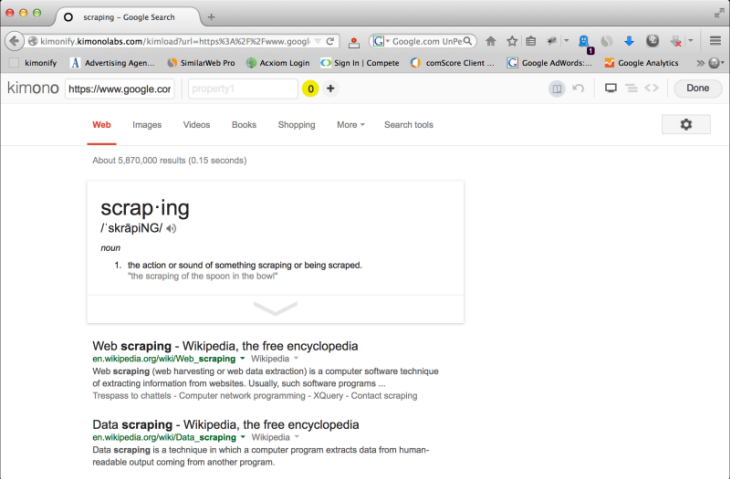This screenshot has height=479, width=730.
Task: Click the Firefox home icon
Action: point(491,41)
